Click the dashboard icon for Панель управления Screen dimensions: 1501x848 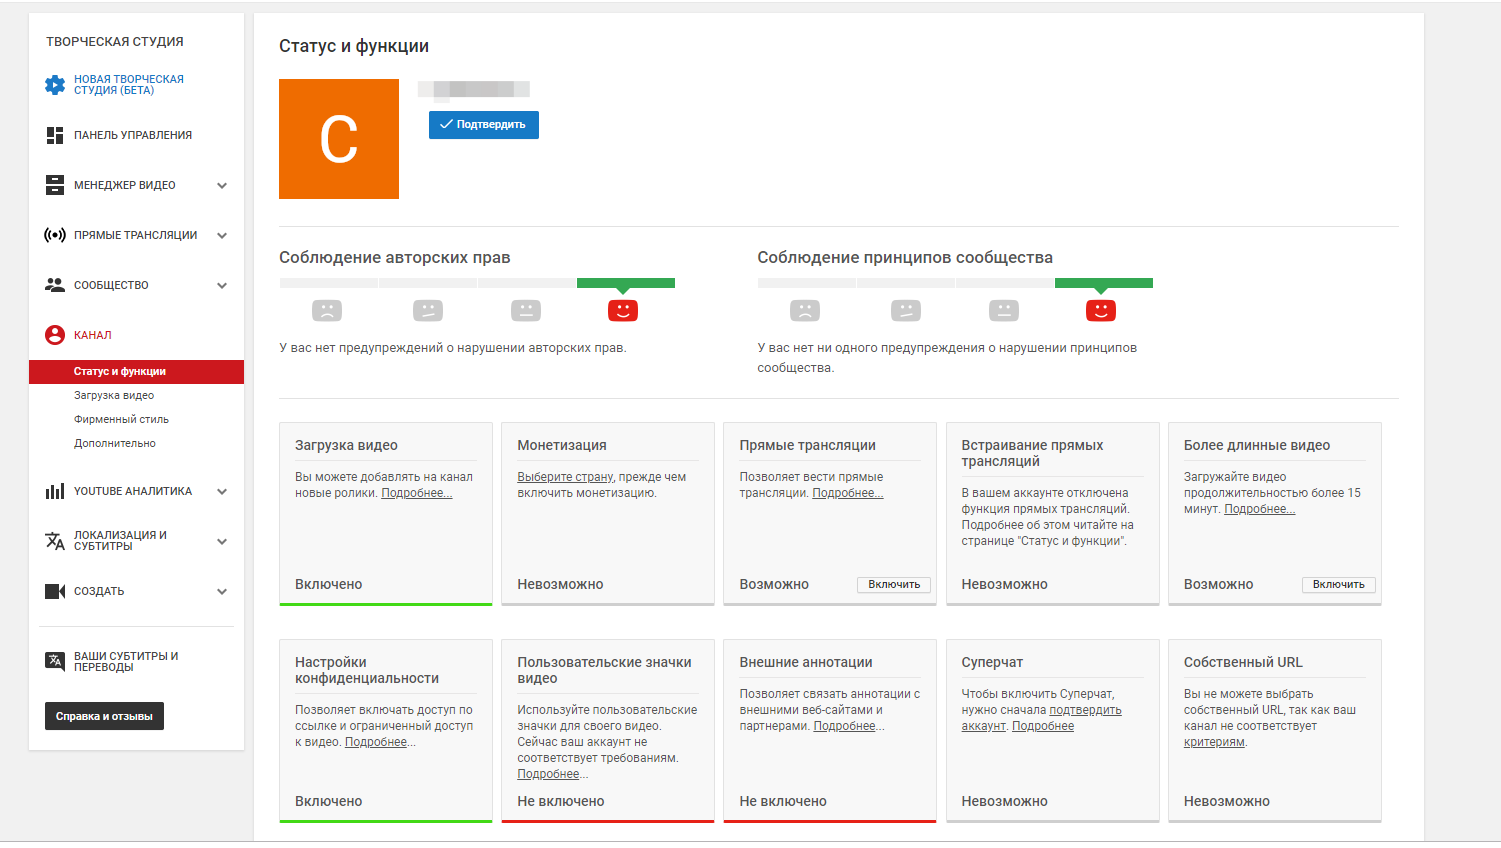[x=55, y=135]
